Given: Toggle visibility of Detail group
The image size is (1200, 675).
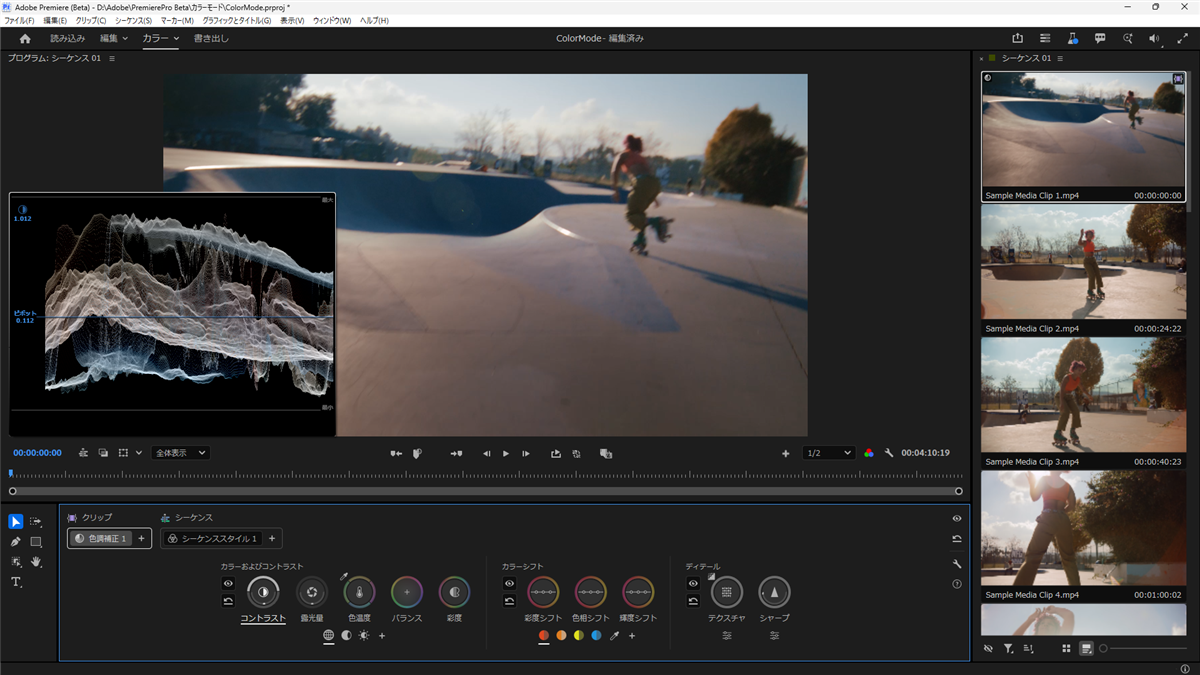Looking at the screenshot, I should (x=693, y=583).
